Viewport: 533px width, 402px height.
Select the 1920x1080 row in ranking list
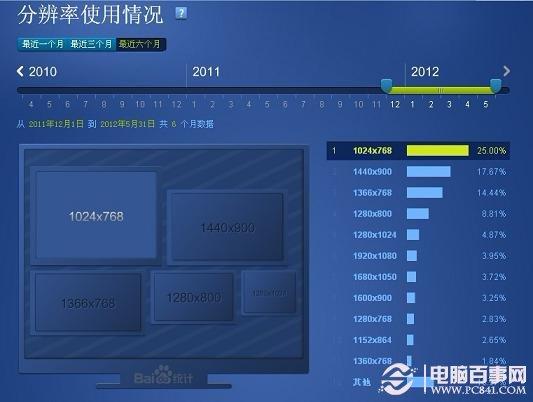click(x=418, y=256)
